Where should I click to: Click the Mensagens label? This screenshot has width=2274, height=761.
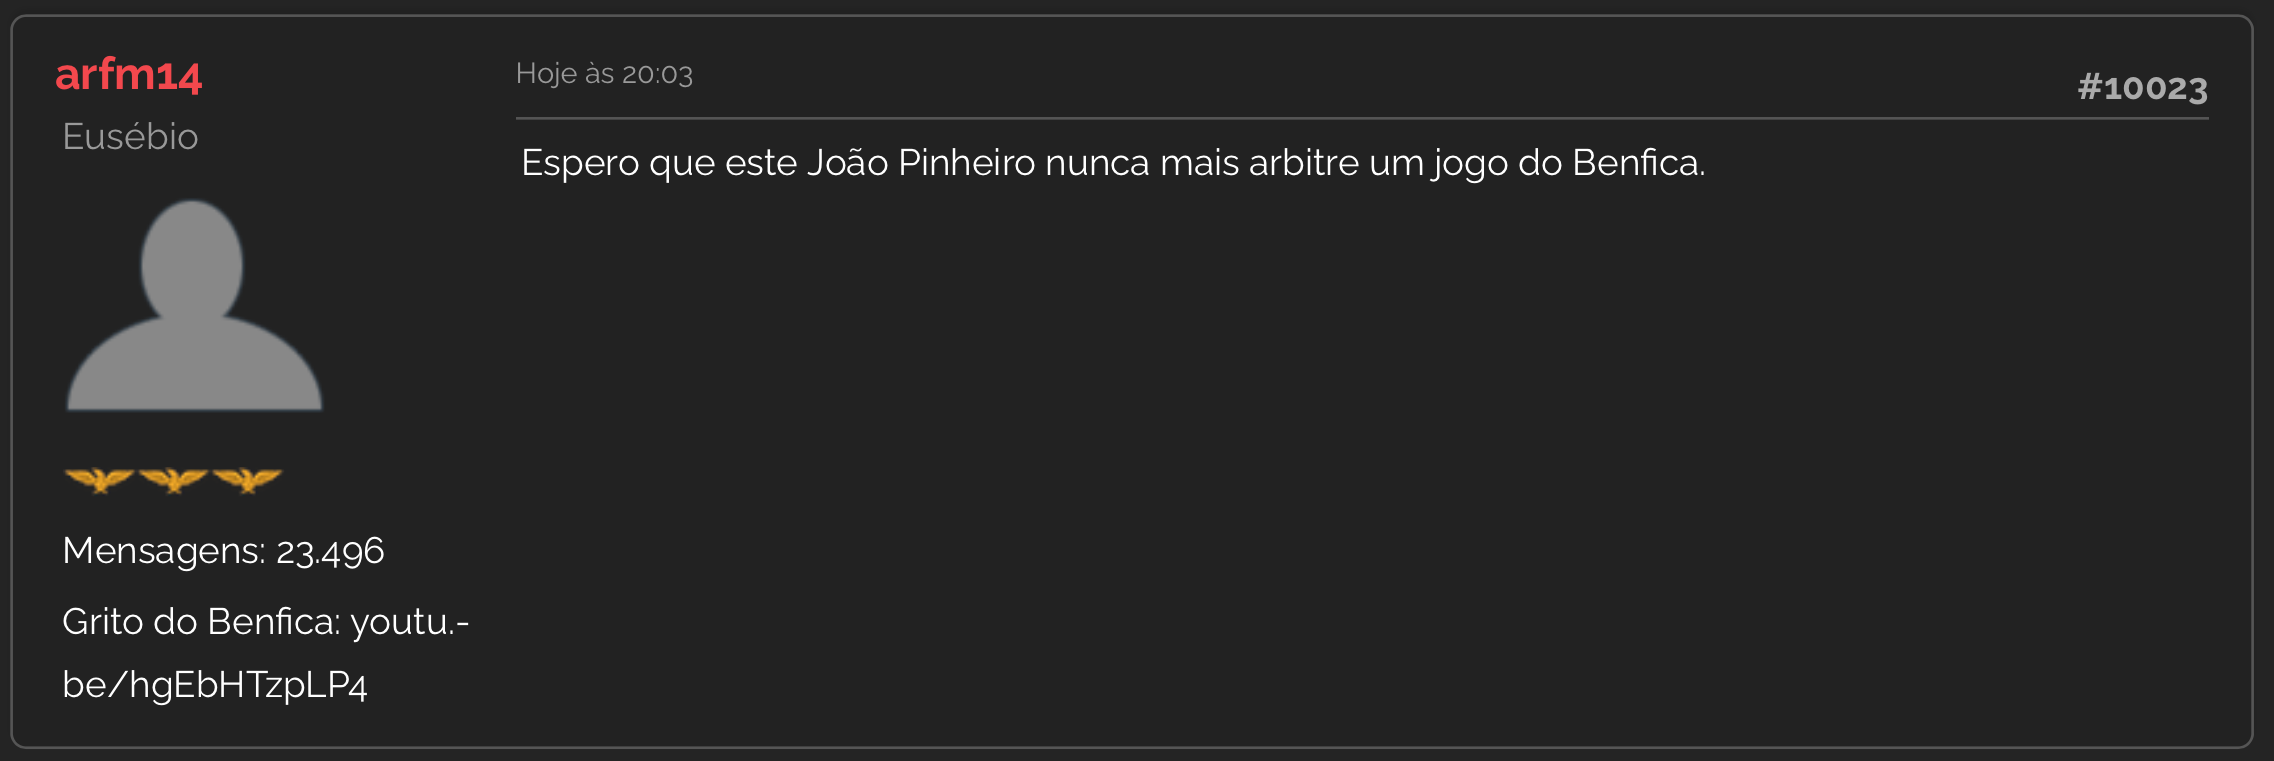point(164,551)
